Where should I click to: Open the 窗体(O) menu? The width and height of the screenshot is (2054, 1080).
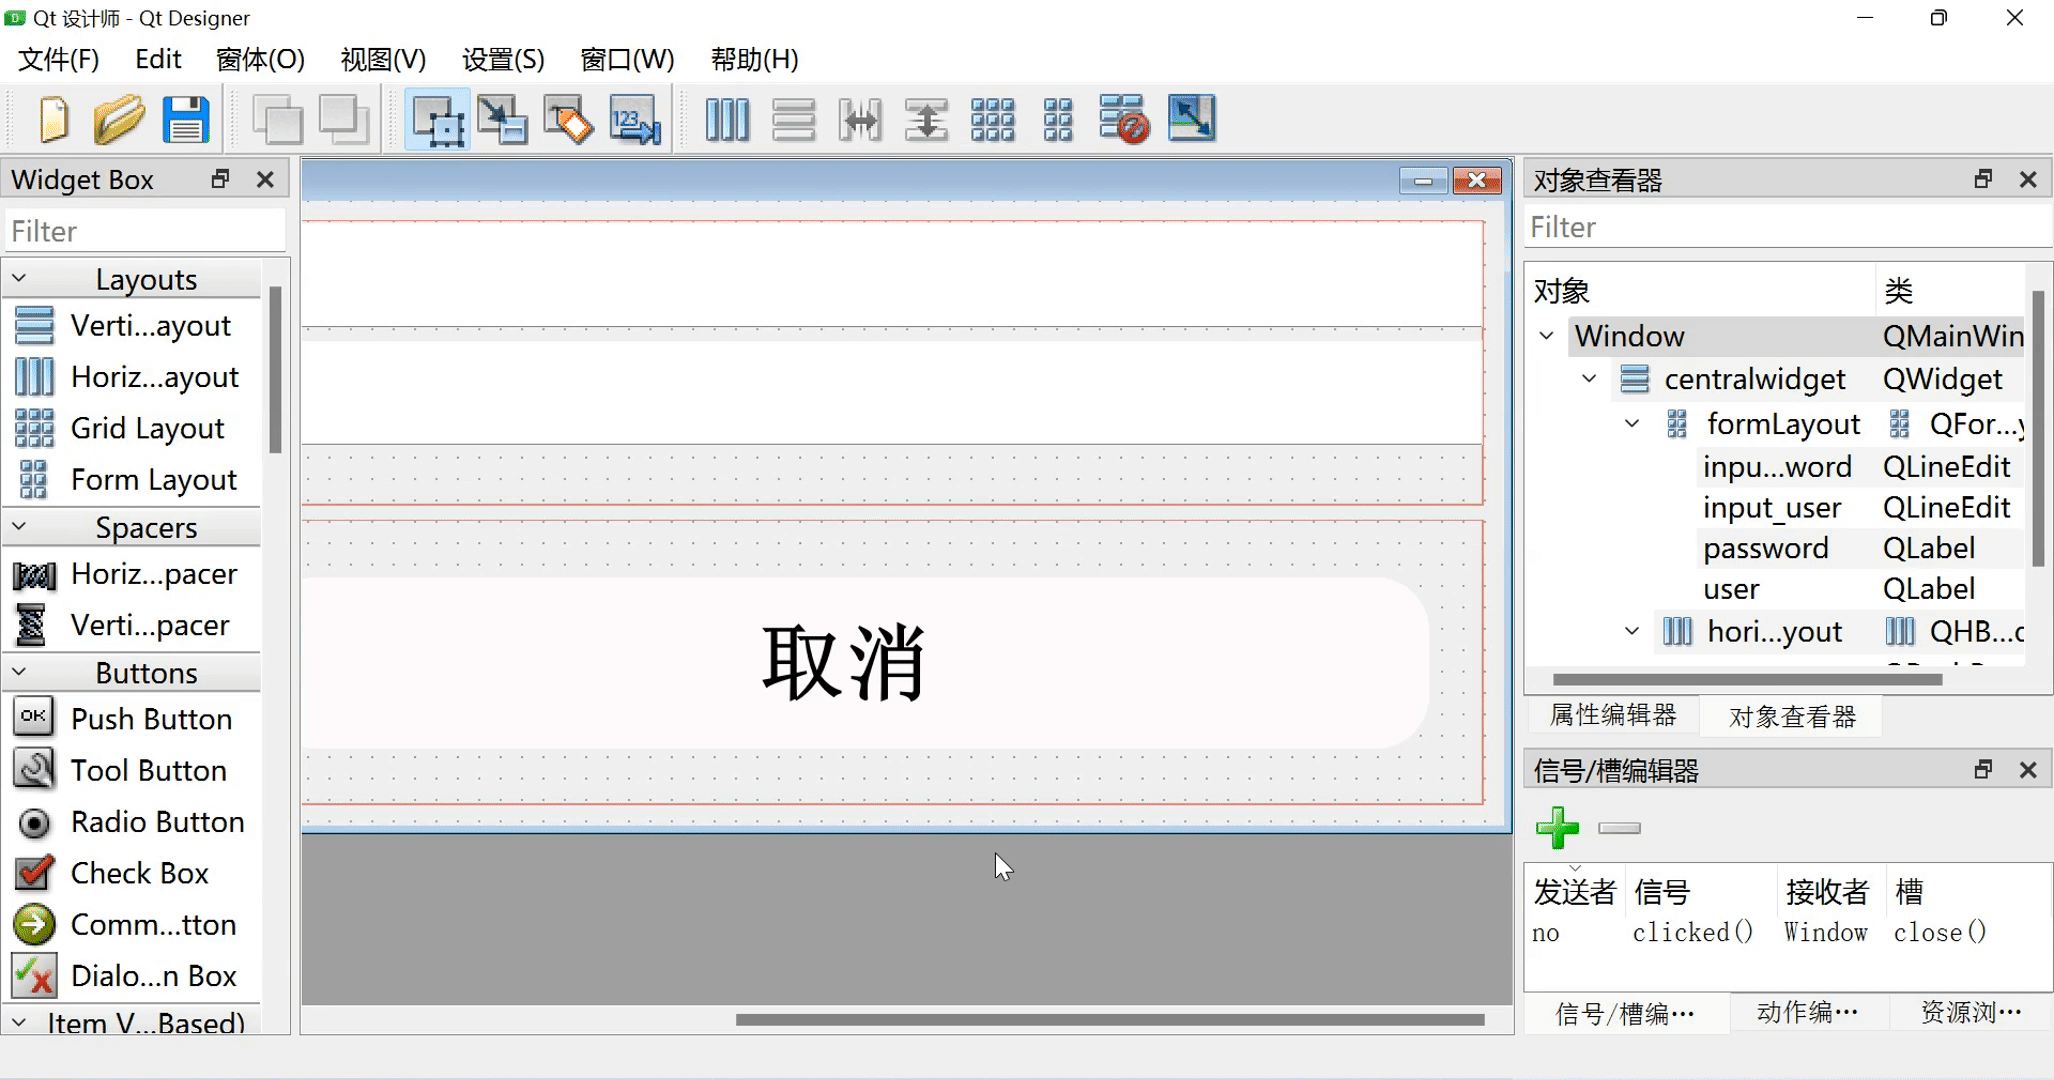[260, 59]
